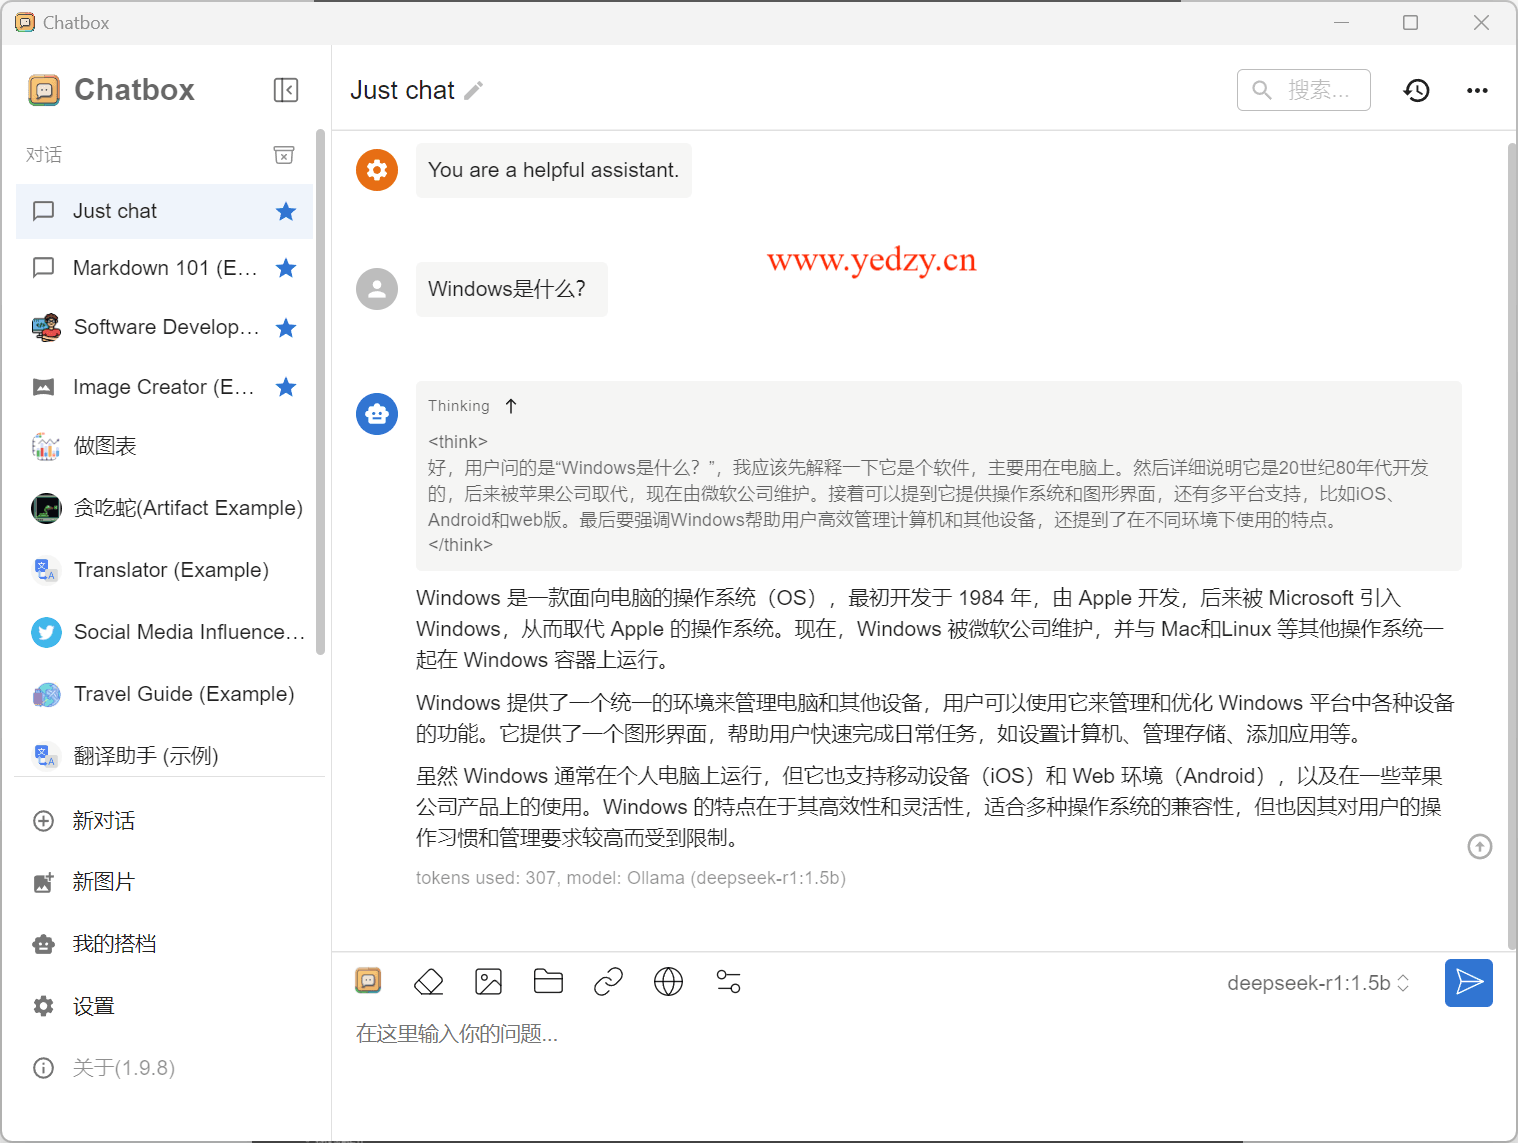
Task: Unstar the Software Developer conversation
Action: (x=286, y=328)
